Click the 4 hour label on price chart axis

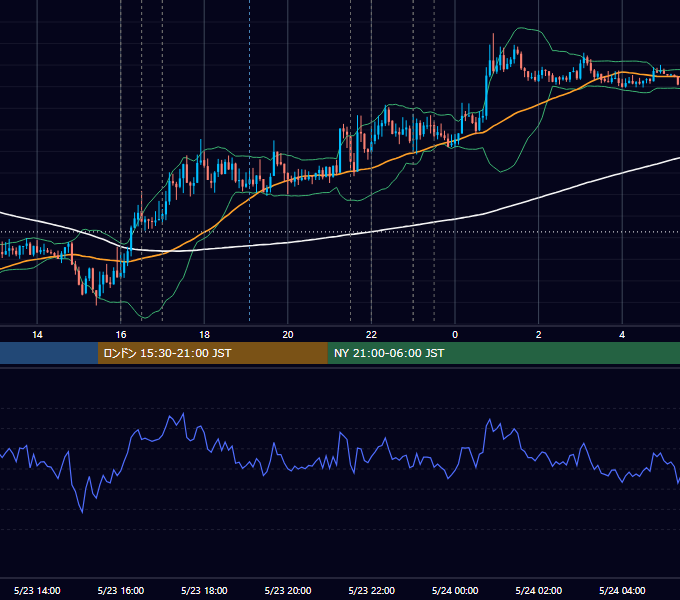(622, 335)
